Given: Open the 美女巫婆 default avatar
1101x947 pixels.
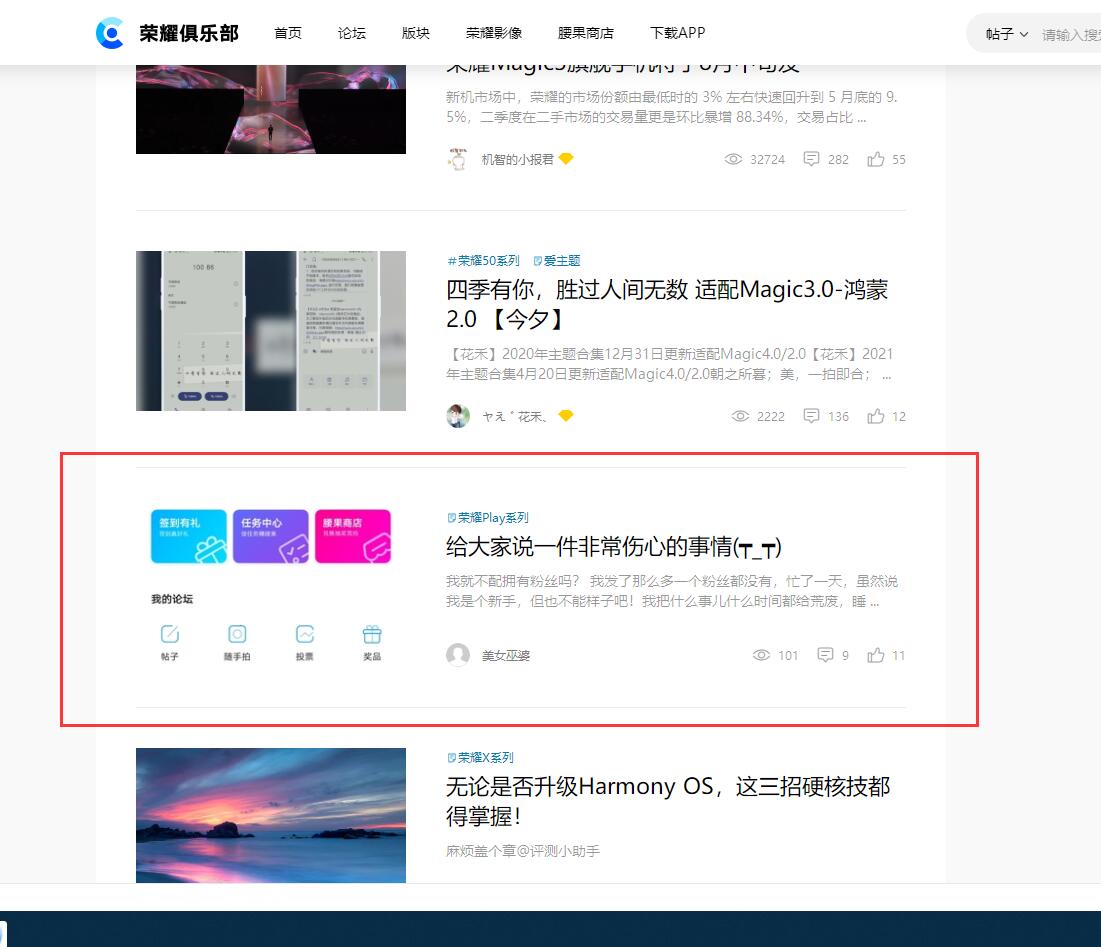Looking at the screenshot, I should tap(458, 655).
